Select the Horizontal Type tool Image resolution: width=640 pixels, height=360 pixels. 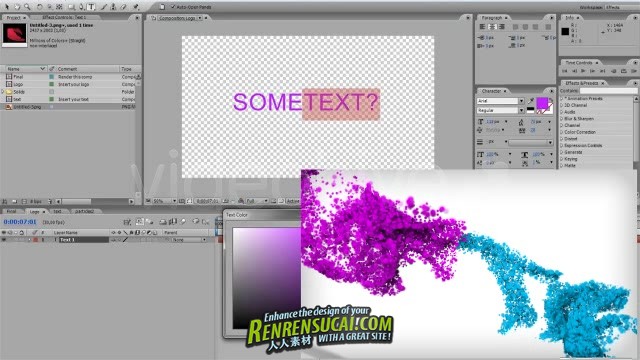click(x=91, y=7)
